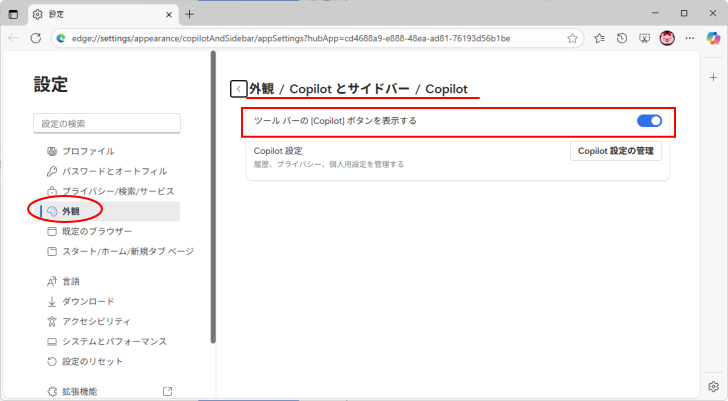Image resolution: width=728 pixels, height=401 pixels.
Task: Toggle ツール バーの [Copilot] ボタンを表示する switch
Action: click(649, 121)
